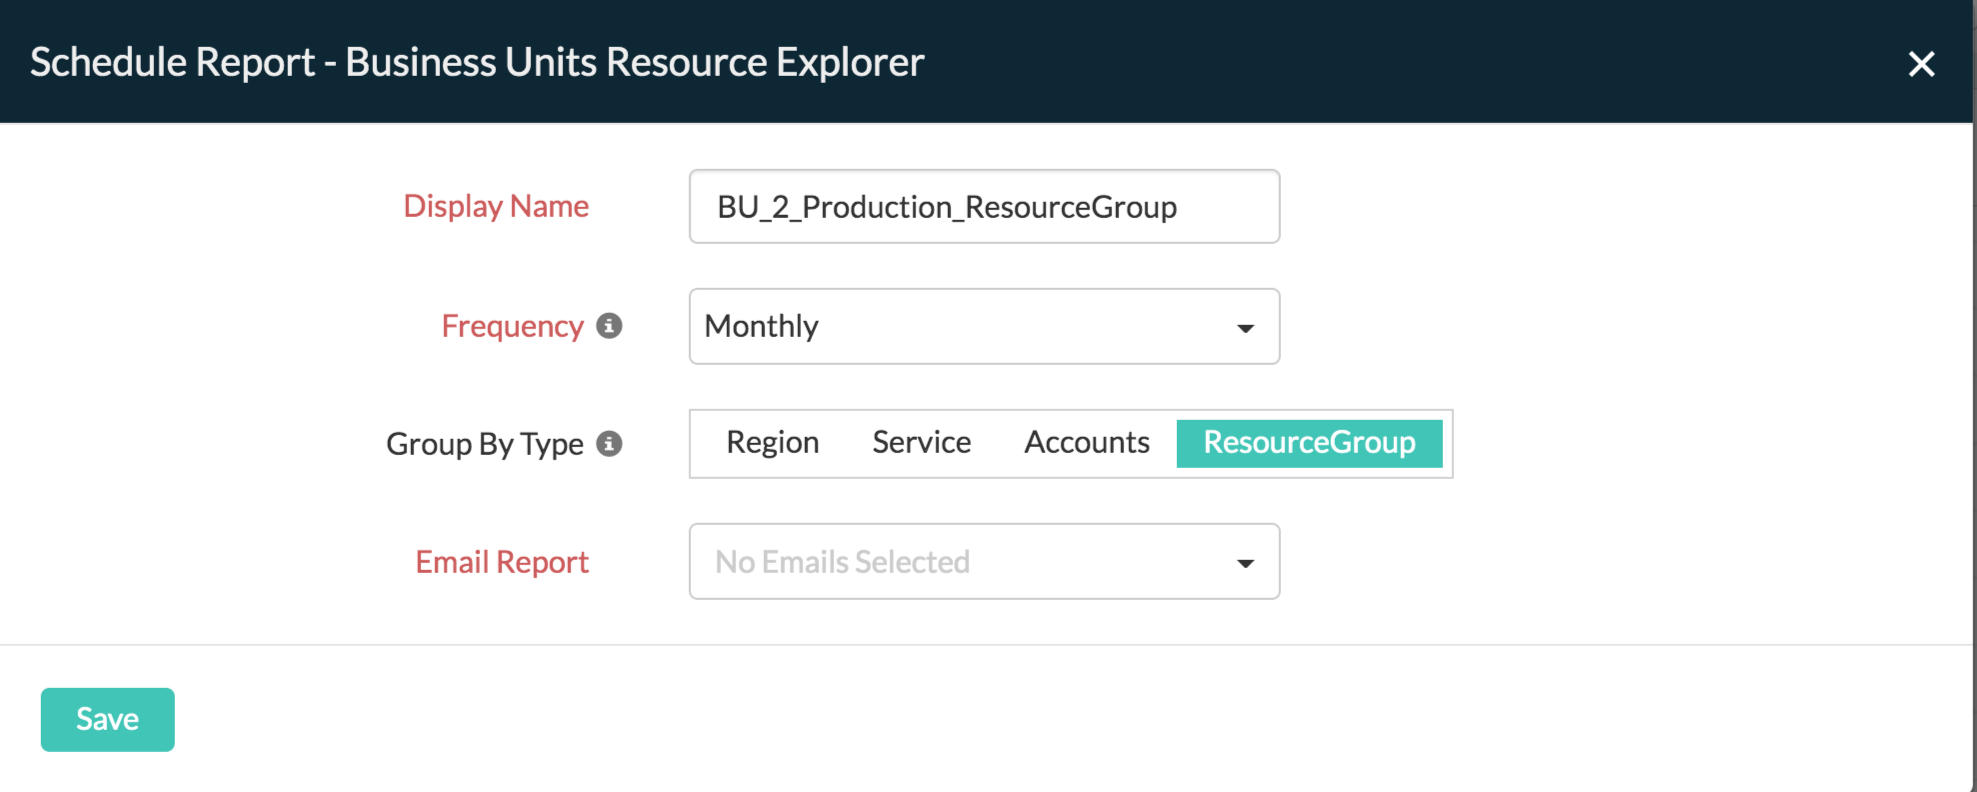Screen dimensions: 1977x792
Task: Click the Group By Type label
Action: point(484,444)
